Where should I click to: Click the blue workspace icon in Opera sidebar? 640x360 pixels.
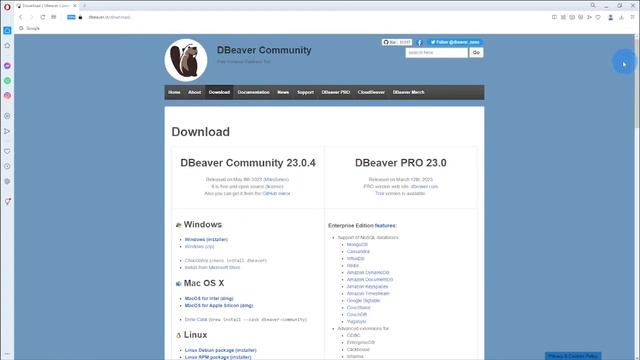click(x=7, y=31)
